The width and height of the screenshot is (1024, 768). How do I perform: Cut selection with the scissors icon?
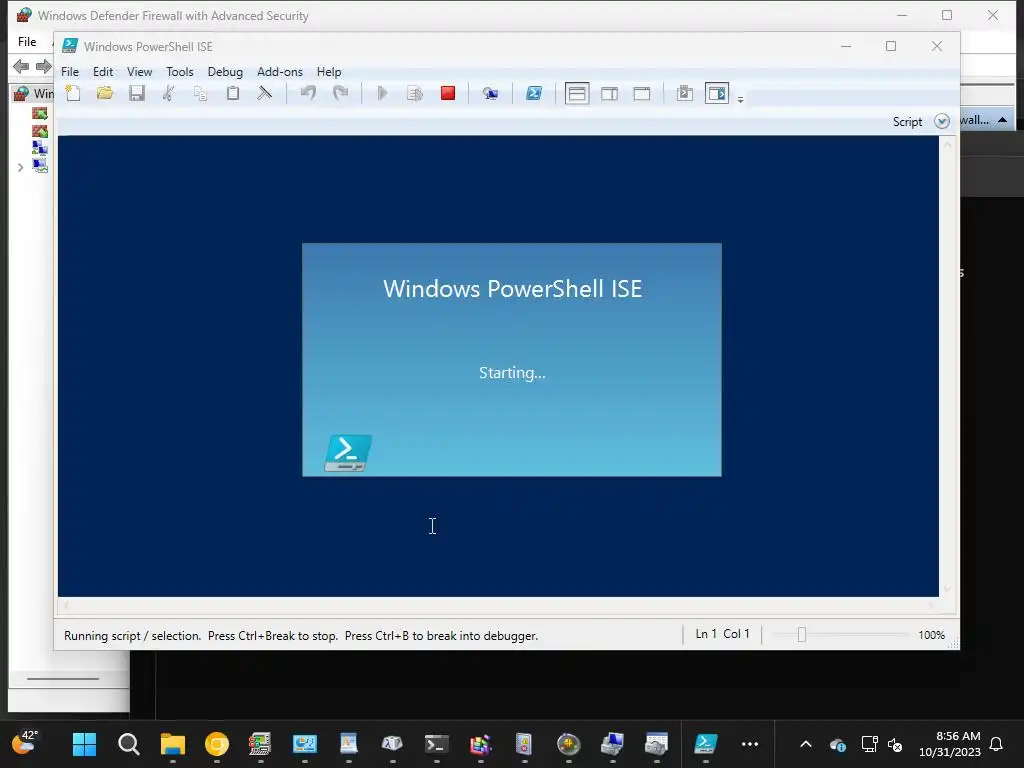(168, 93)
